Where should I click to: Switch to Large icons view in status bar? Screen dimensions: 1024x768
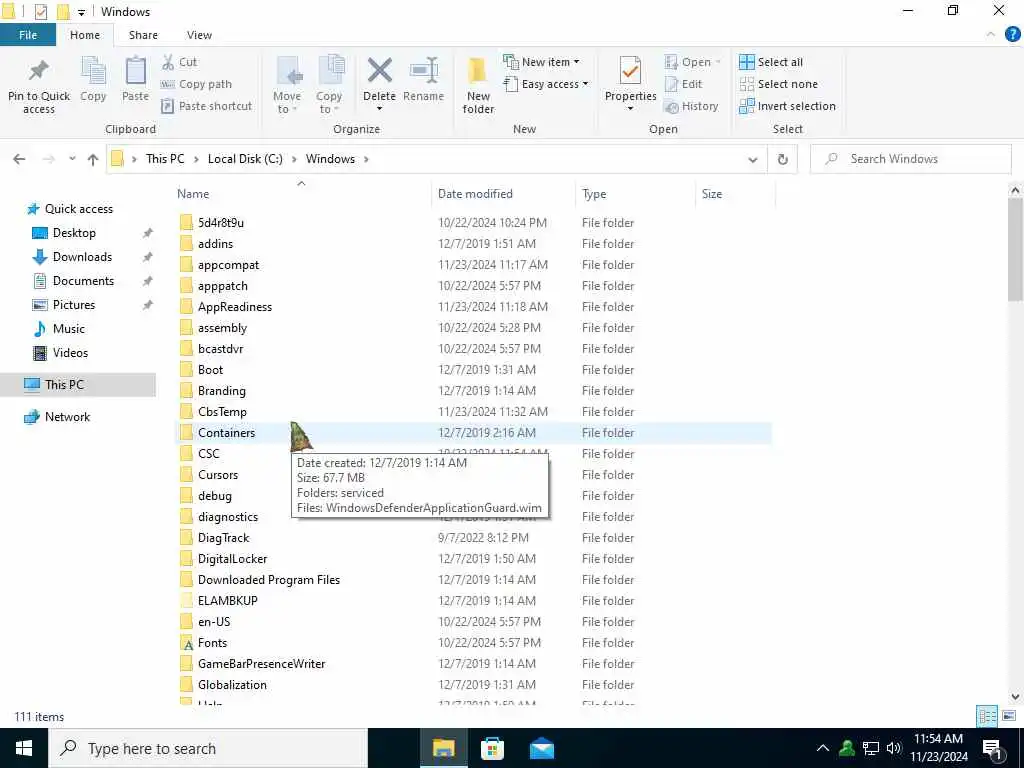[x=1008, y=716]
